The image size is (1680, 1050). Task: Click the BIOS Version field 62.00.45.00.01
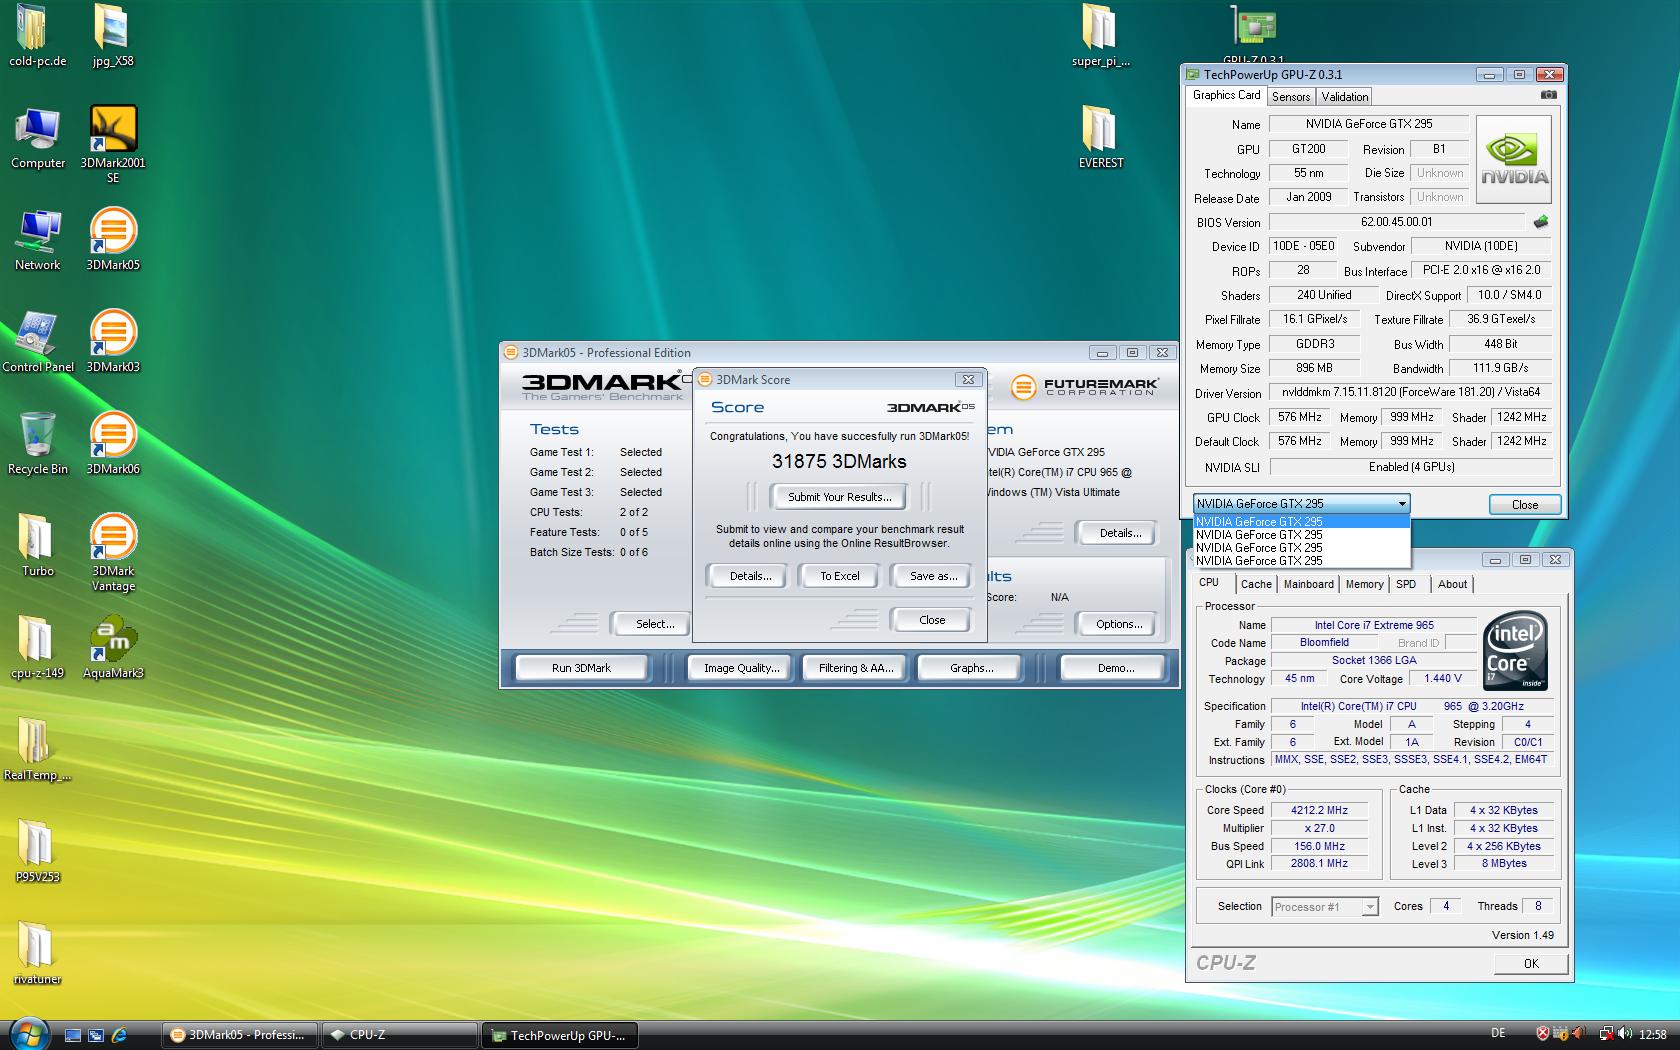[x=1396, y=222]
